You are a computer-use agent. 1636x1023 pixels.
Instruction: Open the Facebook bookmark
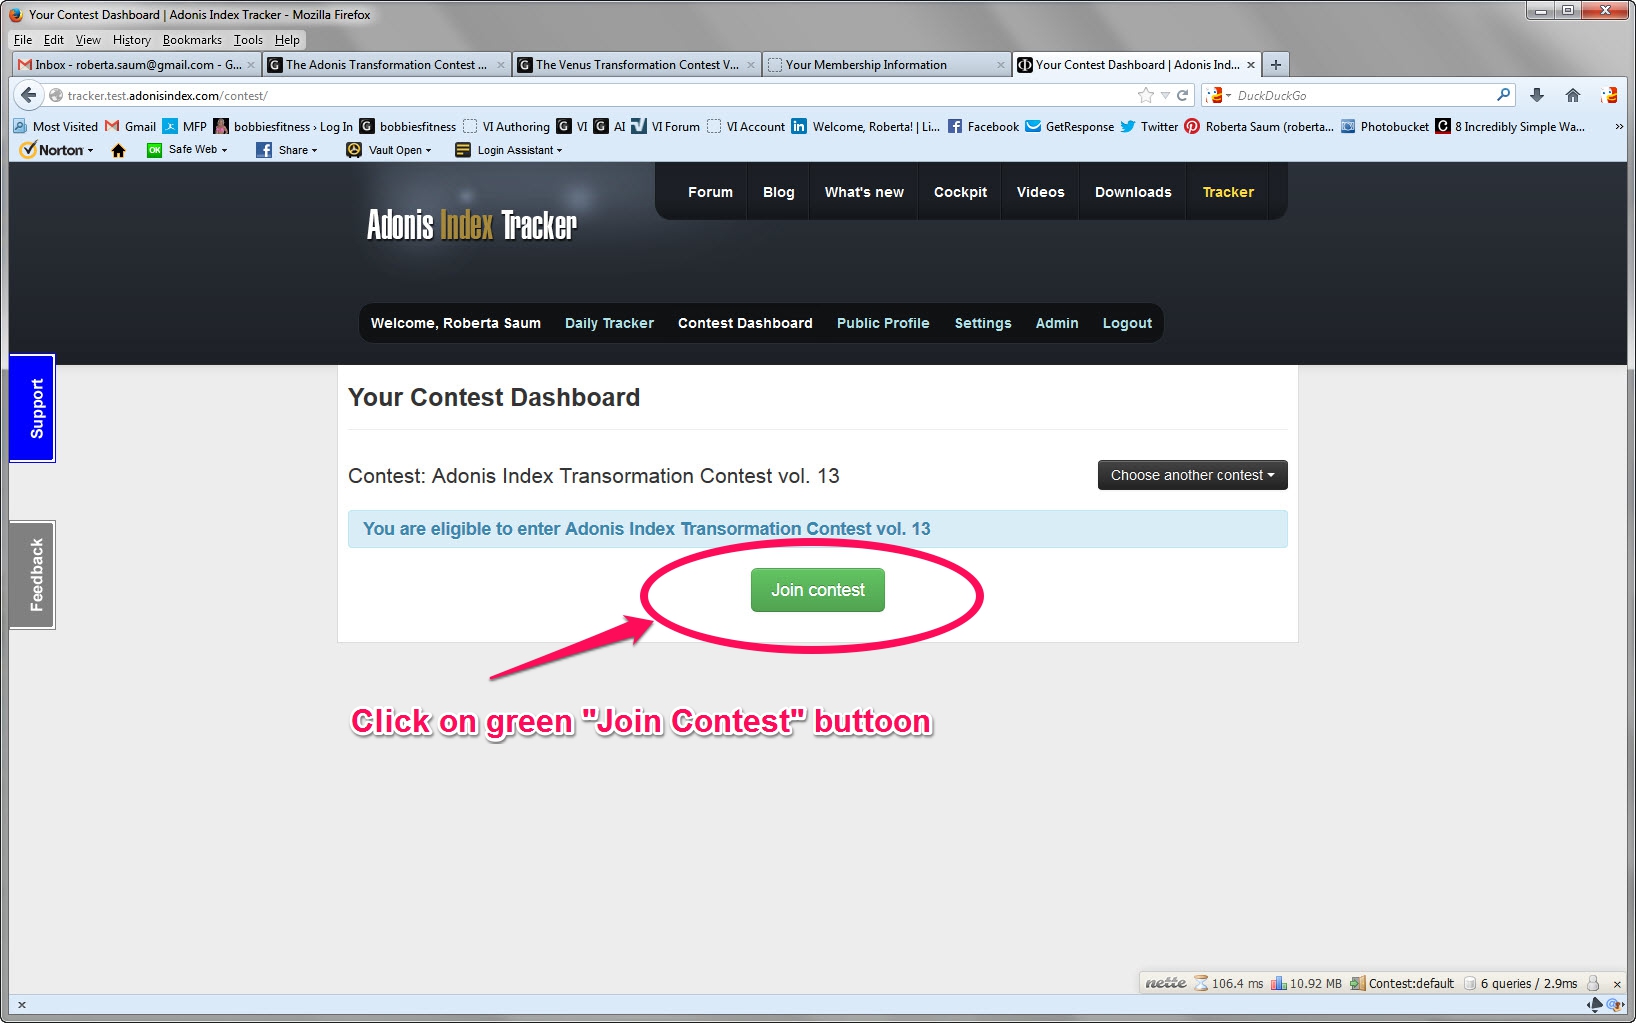(983, 127)
